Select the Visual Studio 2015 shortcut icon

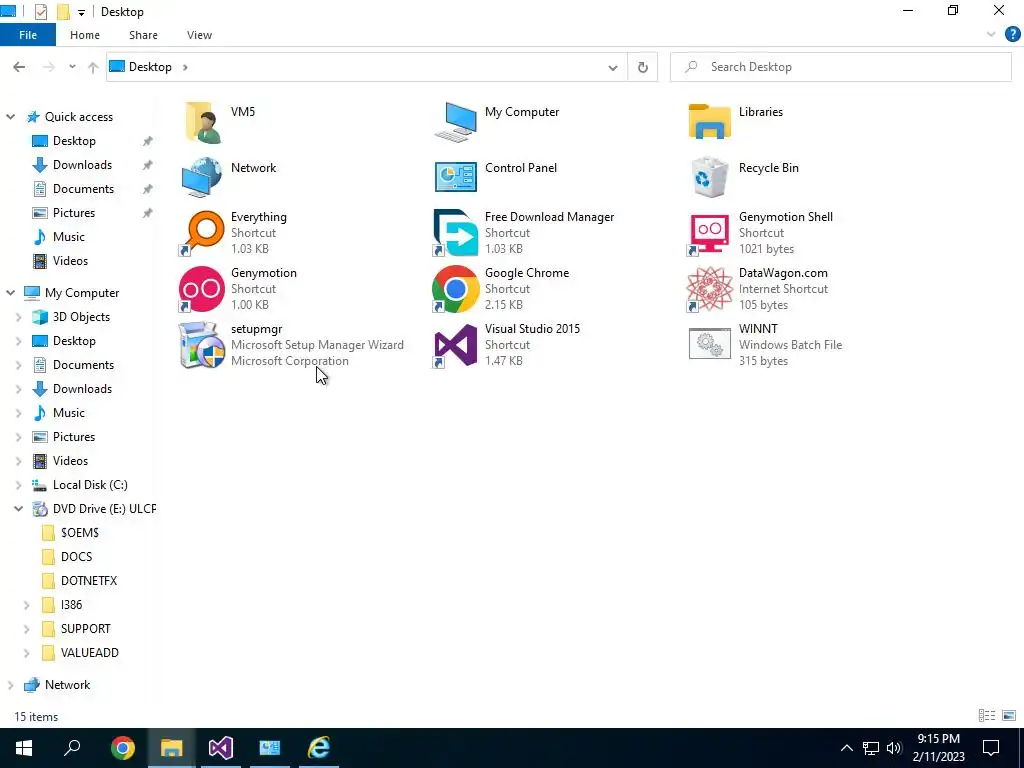point(456,345)
